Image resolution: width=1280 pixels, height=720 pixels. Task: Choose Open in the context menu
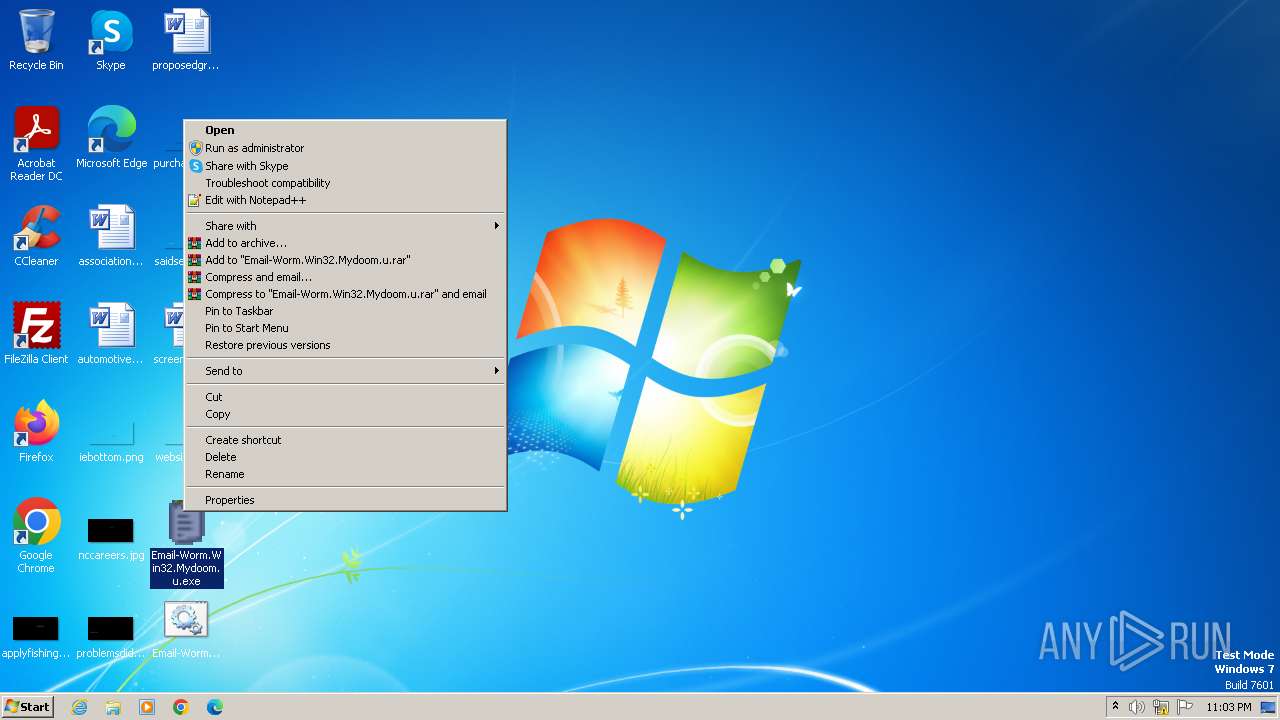click(345, 130)
